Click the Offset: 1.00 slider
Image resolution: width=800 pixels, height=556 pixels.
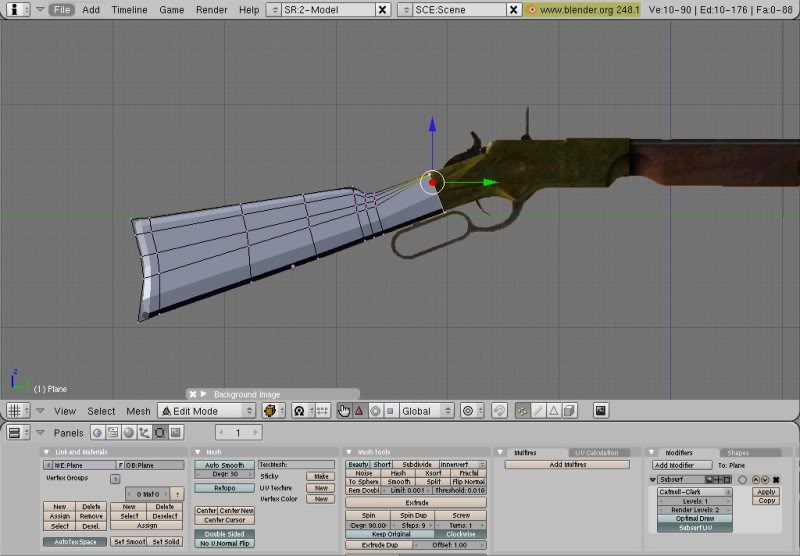click(450, 545)
